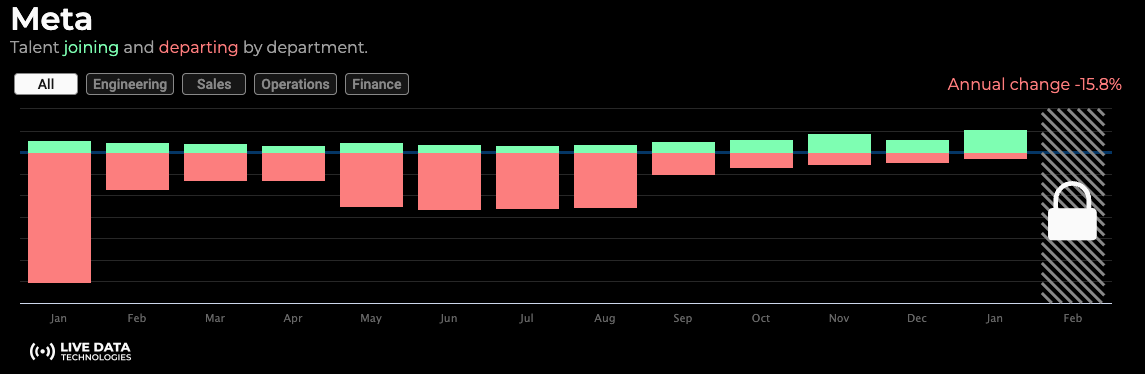Click the first January red departing bar

(59, 218)
